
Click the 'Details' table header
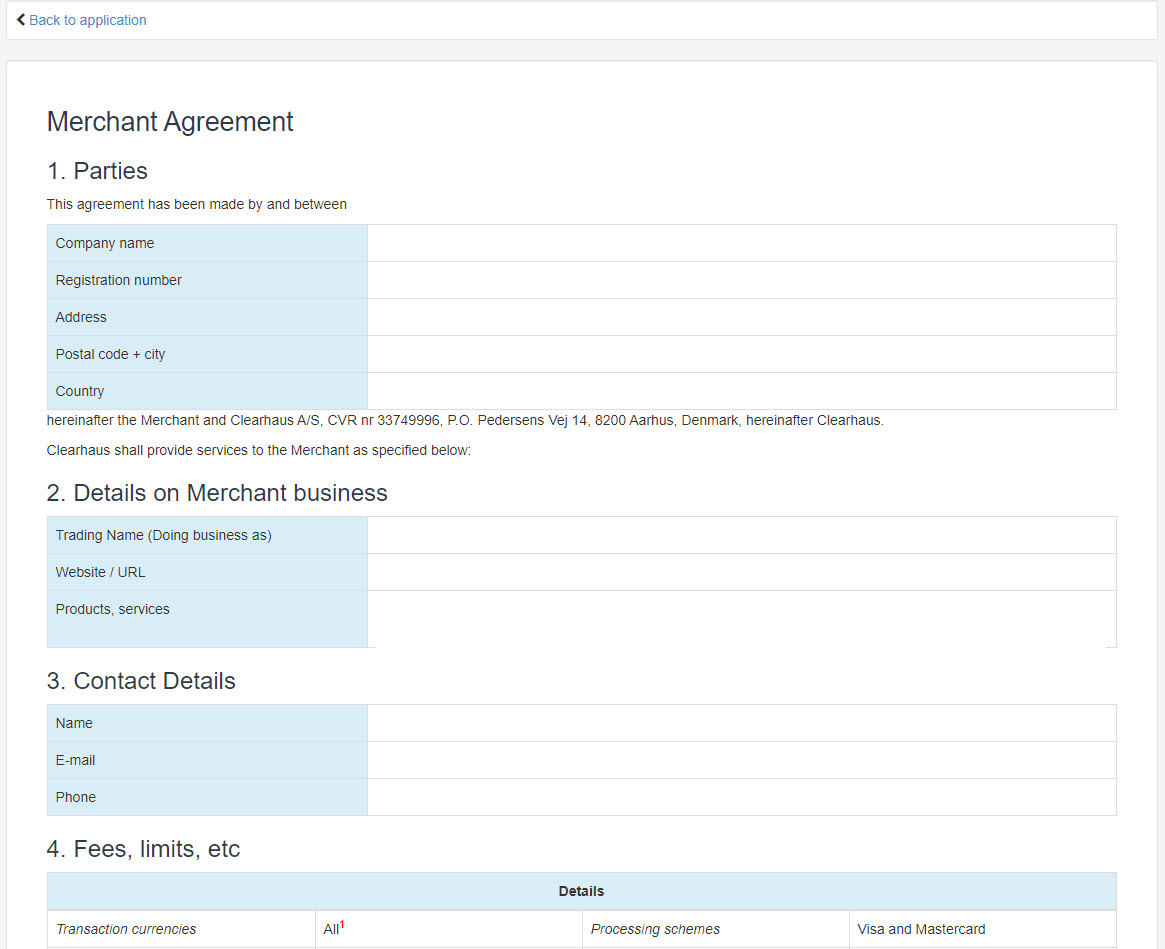(581, 891)
